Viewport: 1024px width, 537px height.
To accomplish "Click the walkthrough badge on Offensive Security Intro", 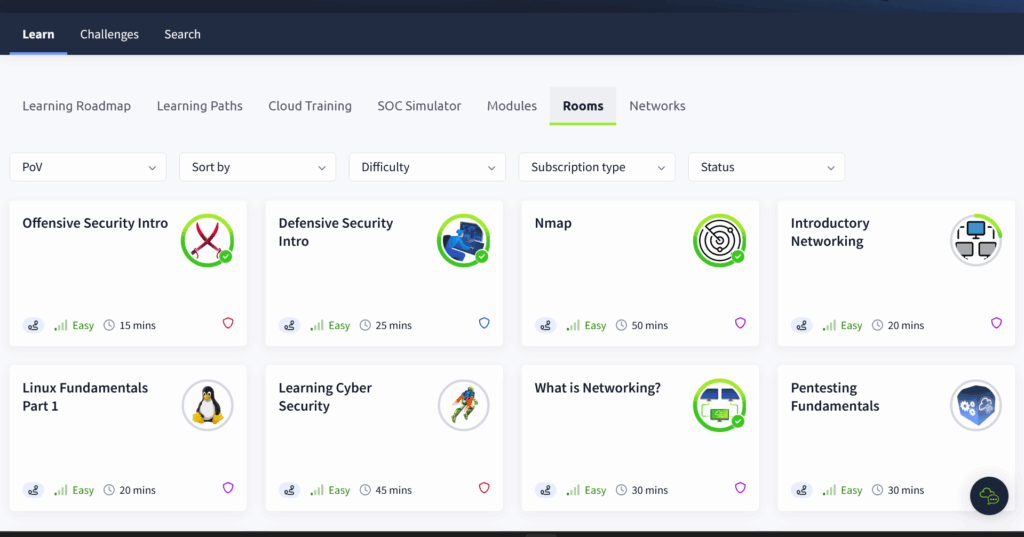I will click(x=33, y=325).
